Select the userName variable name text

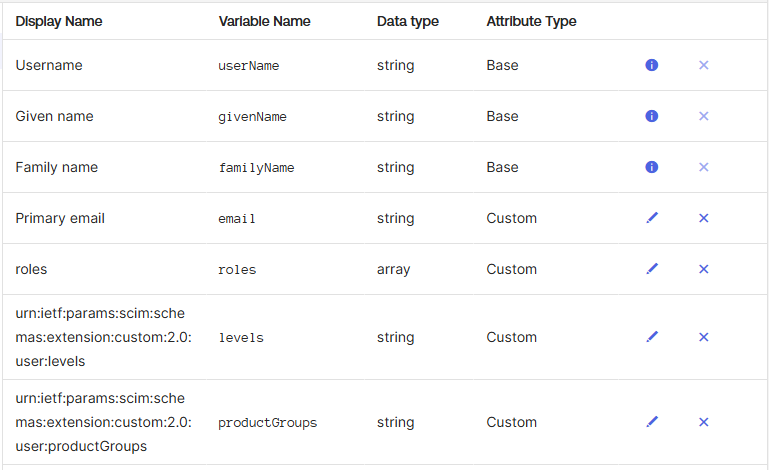[x=249, y=66]
